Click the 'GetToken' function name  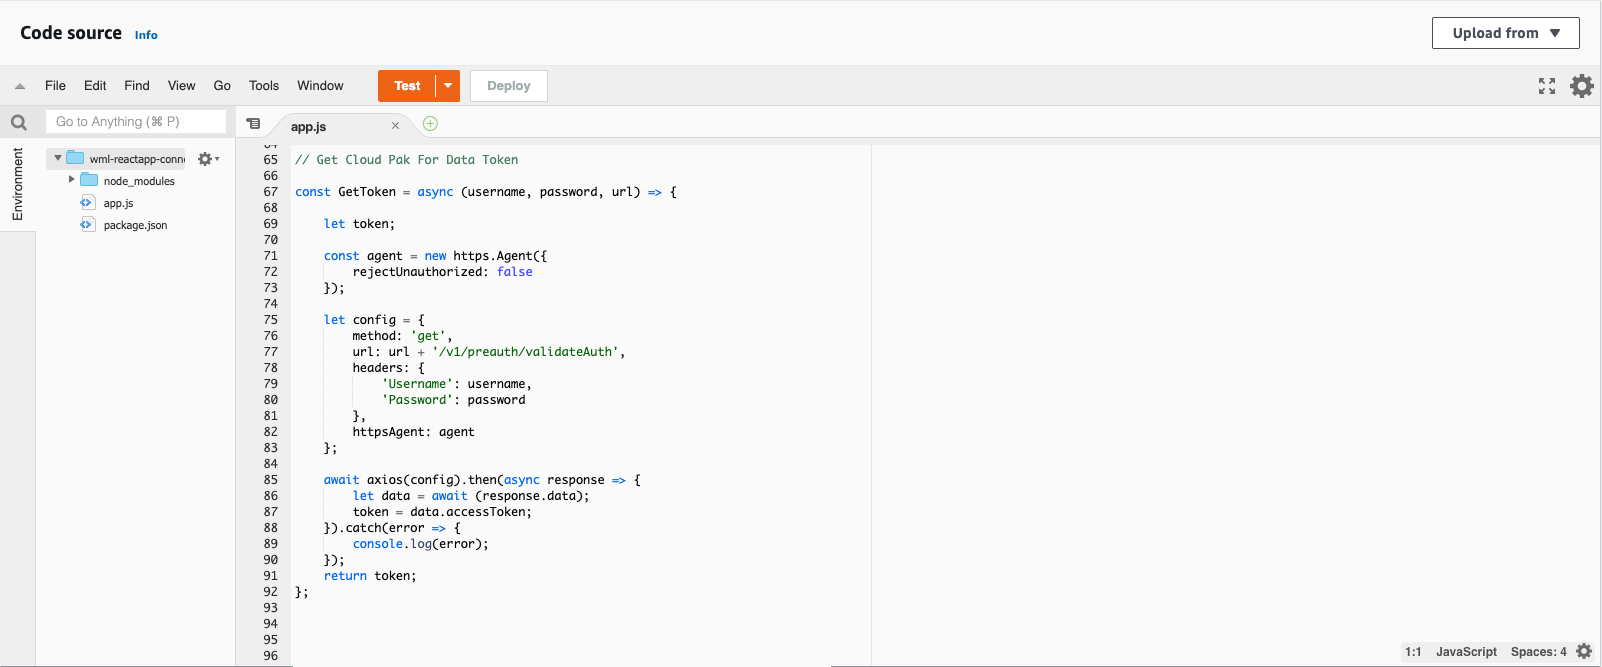[367, 192]
